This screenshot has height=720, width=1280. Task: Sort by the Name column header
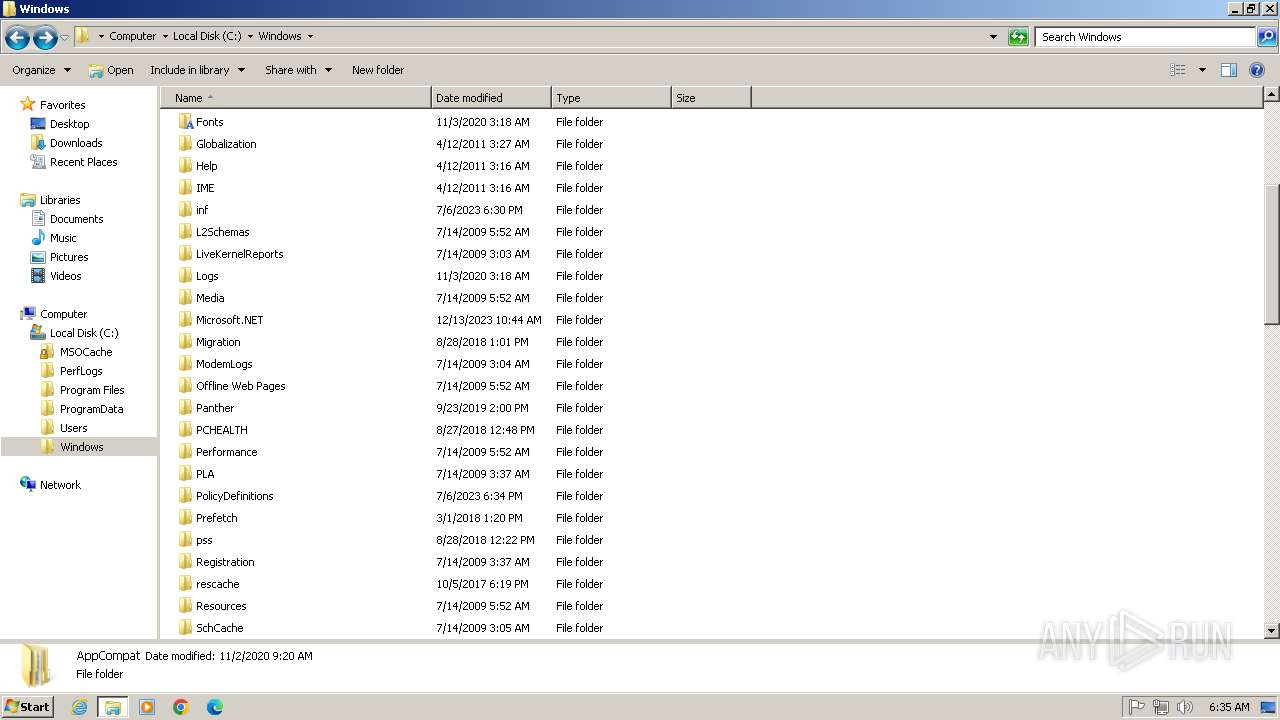point(296,98)
